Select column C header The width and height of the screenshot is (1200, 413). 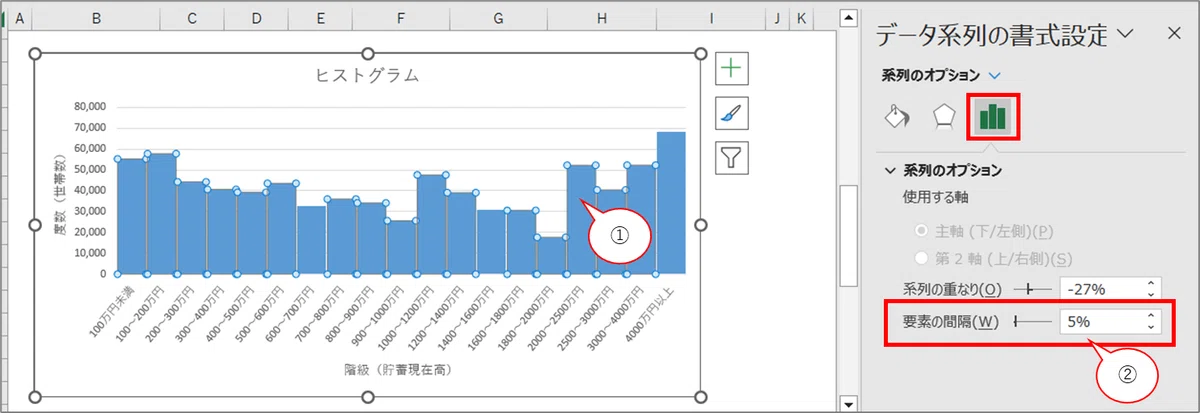coord(192,18)
